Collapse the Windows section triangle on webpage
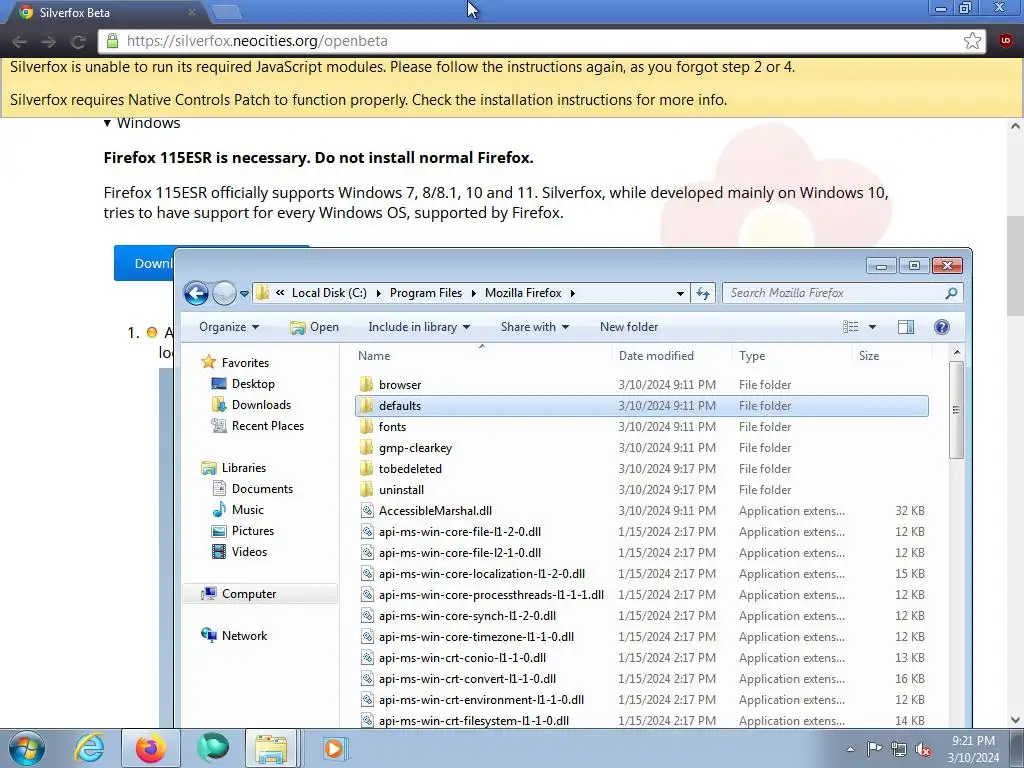 coord(107,123)
